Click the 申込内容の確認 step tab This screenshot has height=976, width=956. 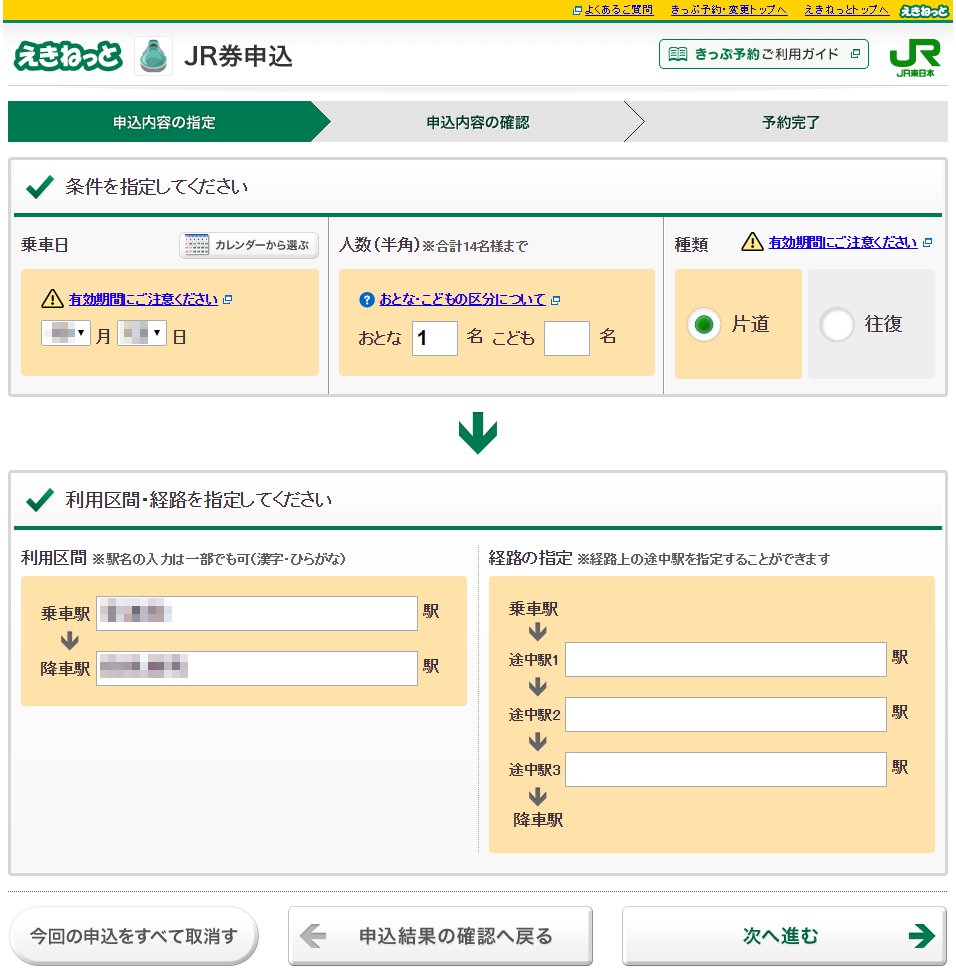click(x=477, y=122)
